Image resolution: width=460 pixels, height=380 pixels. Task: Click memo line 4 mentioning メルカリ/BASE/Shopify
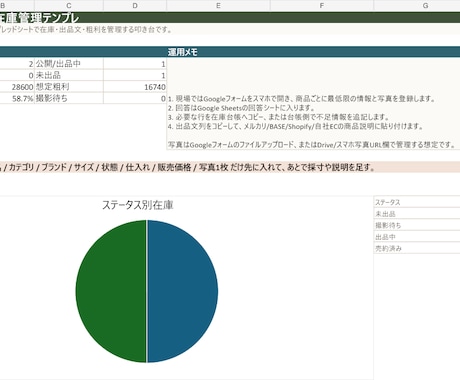point(296,126)
